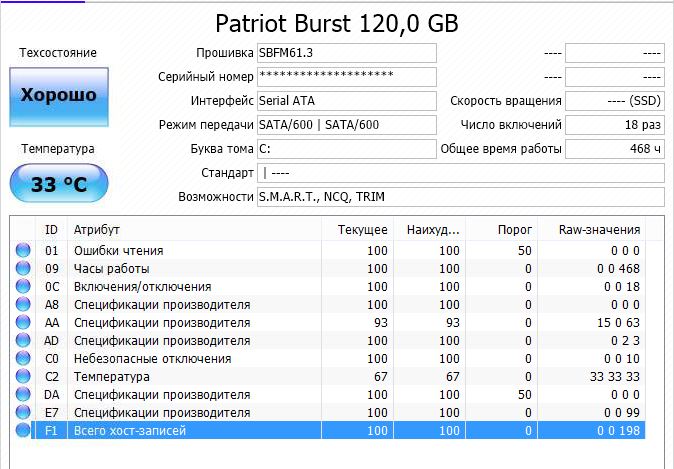Sort by the Атрибут column header

point(194,230)
